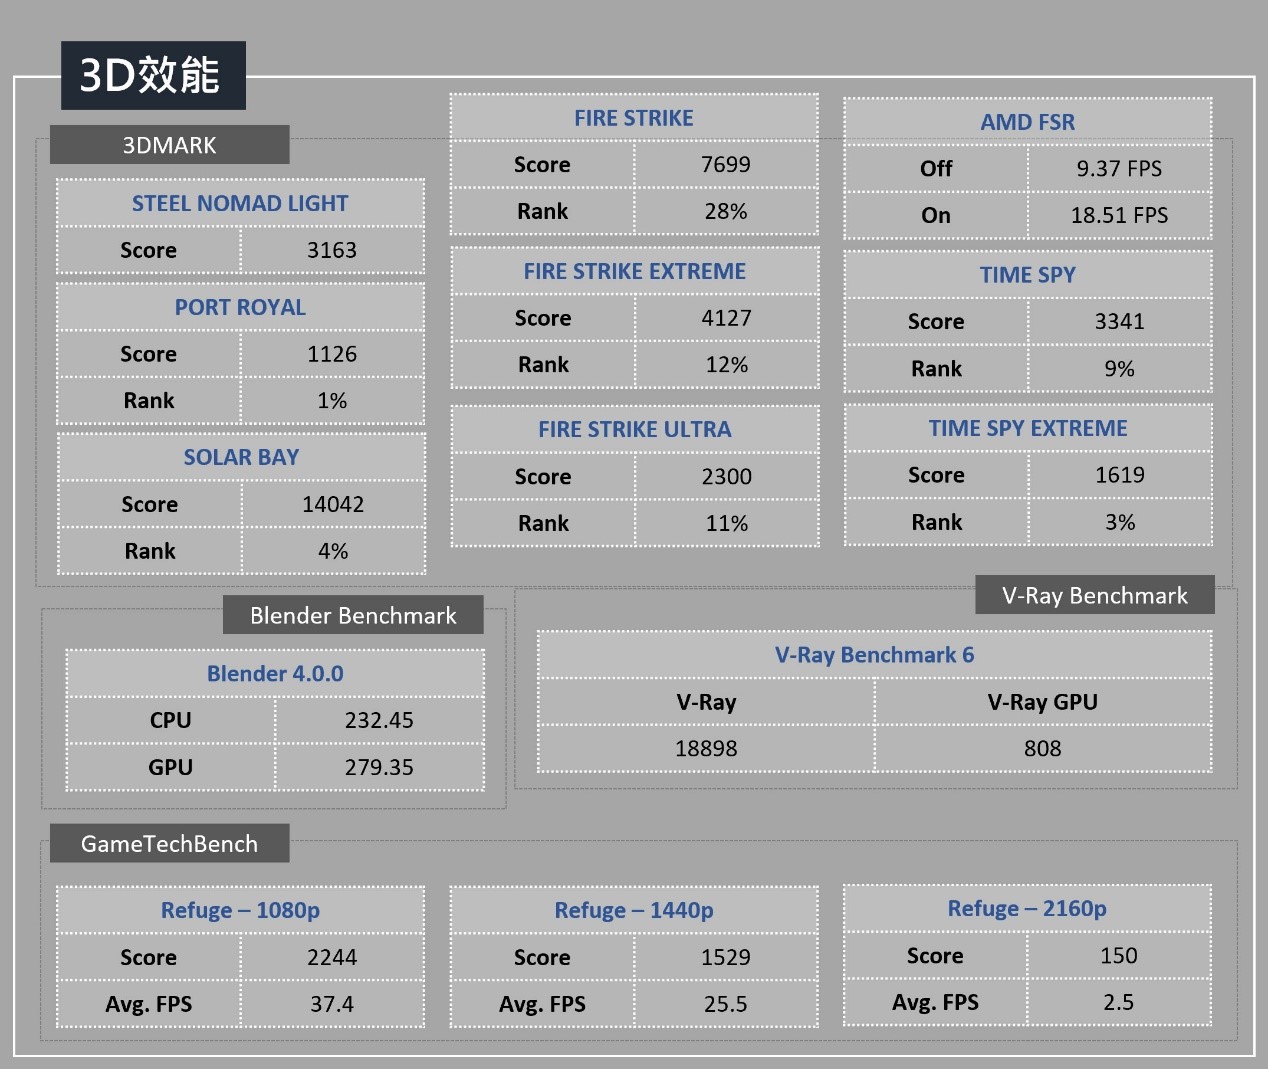
Task: Click the 3D效能 title label
Action: coord(153,75)
